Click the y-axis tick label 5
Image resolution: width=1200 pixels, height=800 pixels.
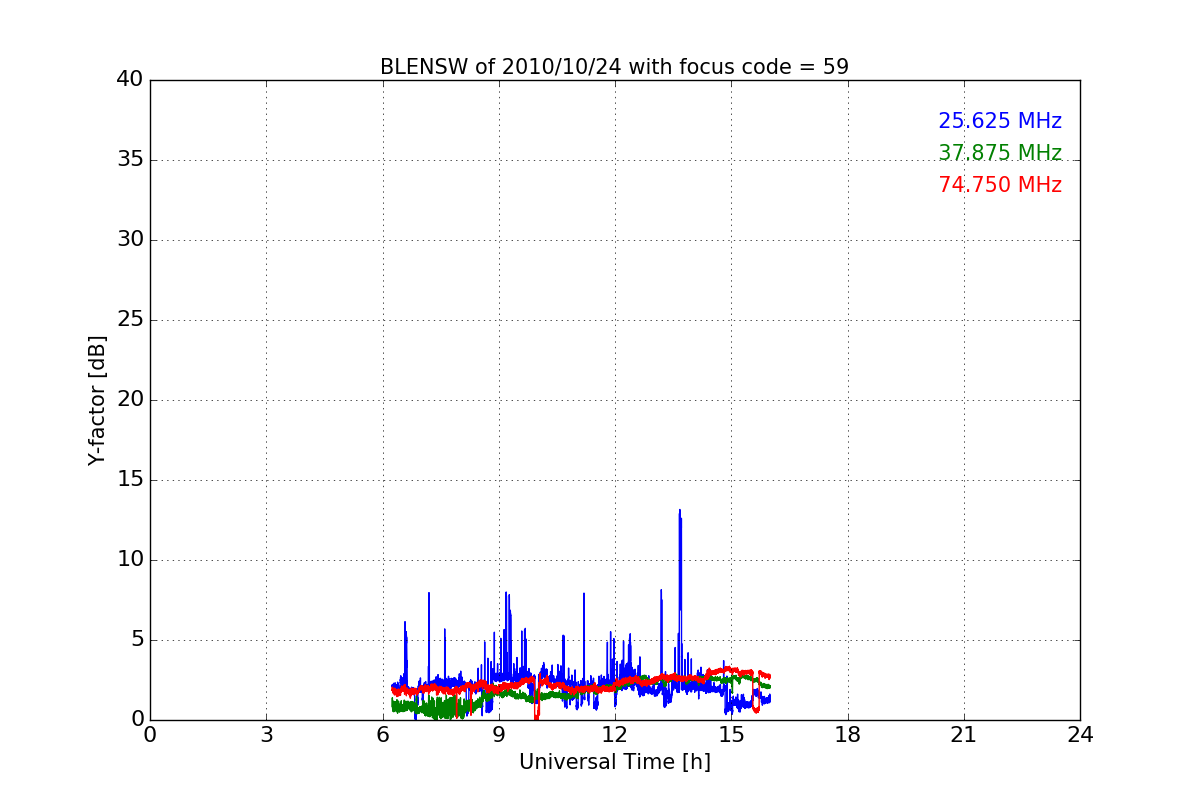coord(136,640)
